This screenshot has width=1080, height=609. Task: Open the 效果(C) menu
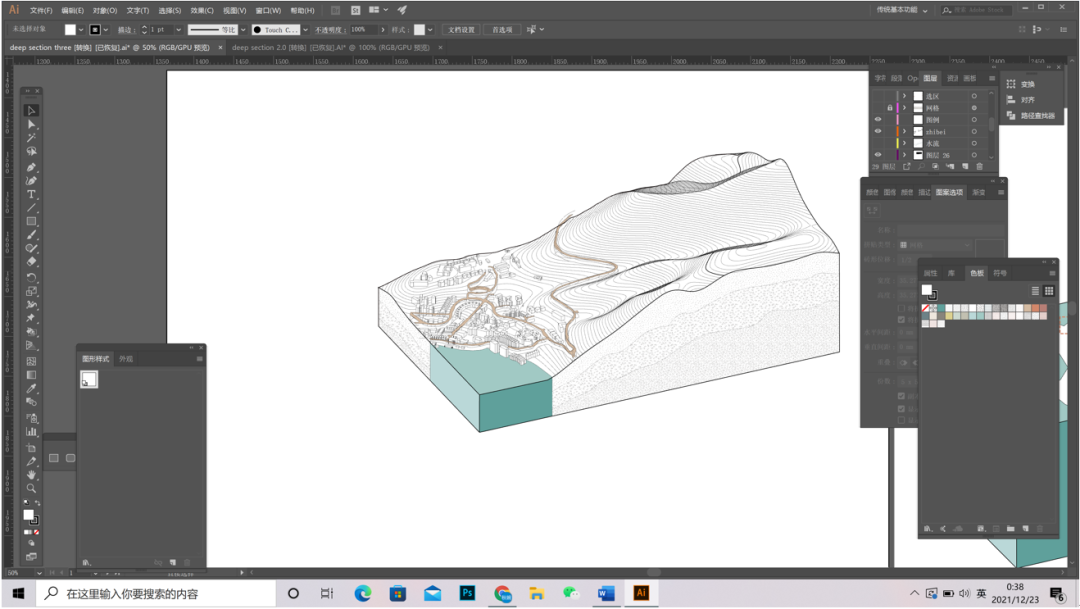[x=202, y=10]
